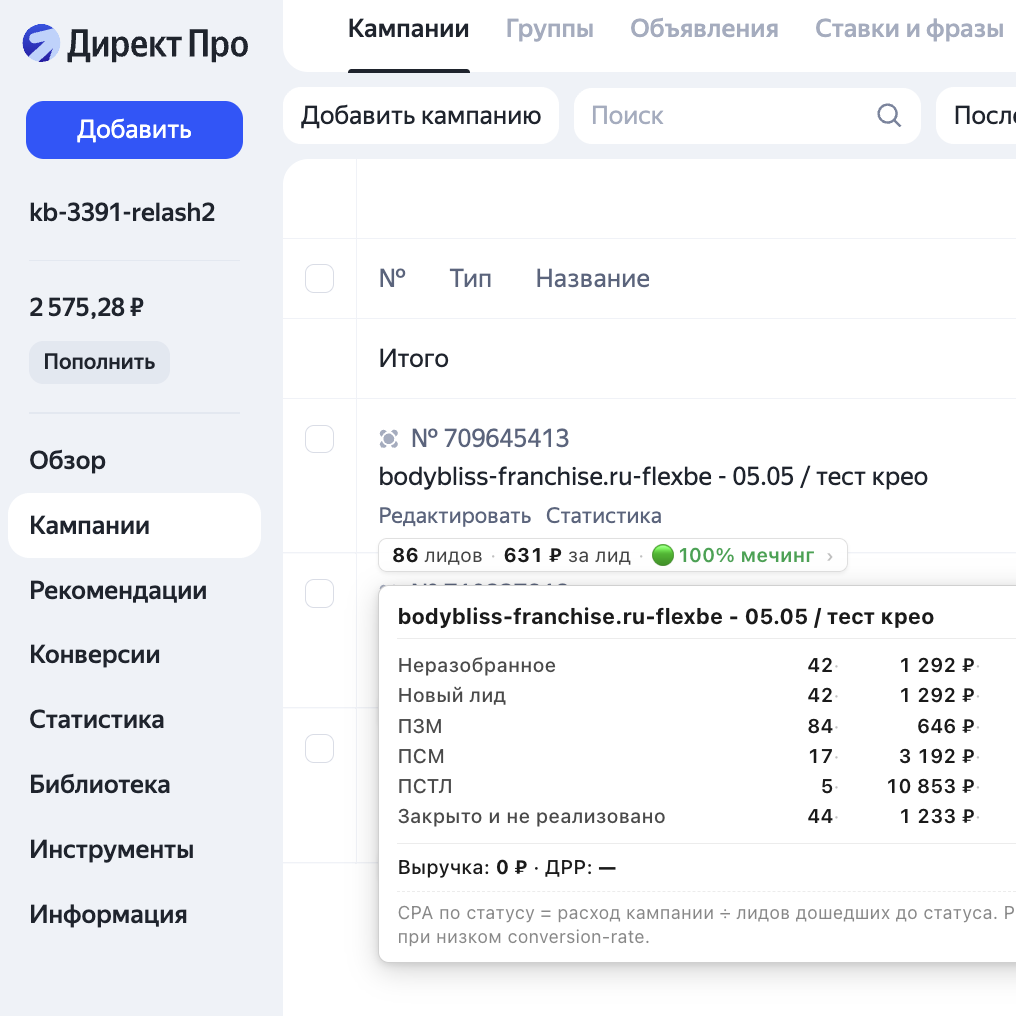
Task: Click campaign name bodybliss-franchise.ru-flexbe in table
Action: point(652,477)
